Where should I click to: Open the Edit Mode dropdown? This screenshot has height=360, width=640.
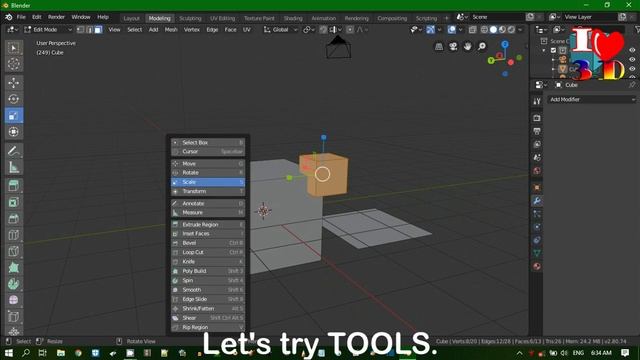pyautogui.click(x=48, y=29)
